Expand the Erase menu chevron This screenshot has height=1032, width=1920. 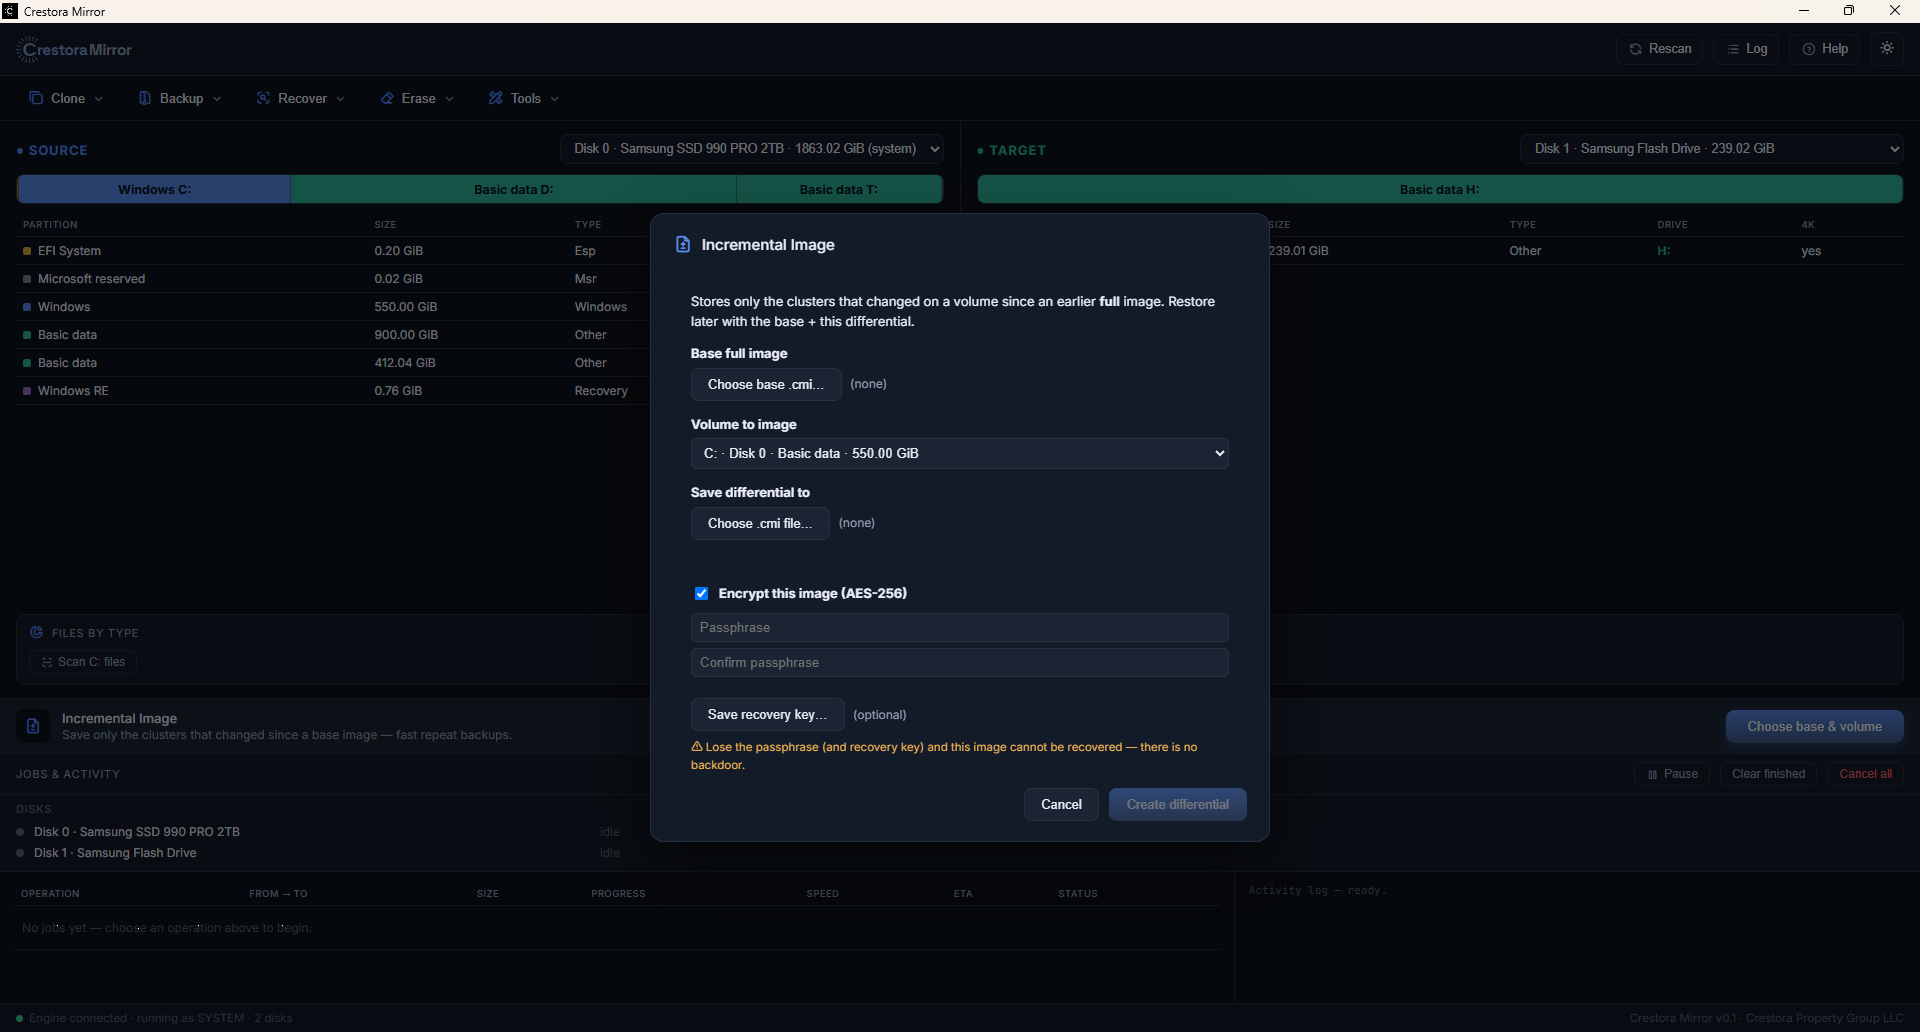click(x=449, y=99)
